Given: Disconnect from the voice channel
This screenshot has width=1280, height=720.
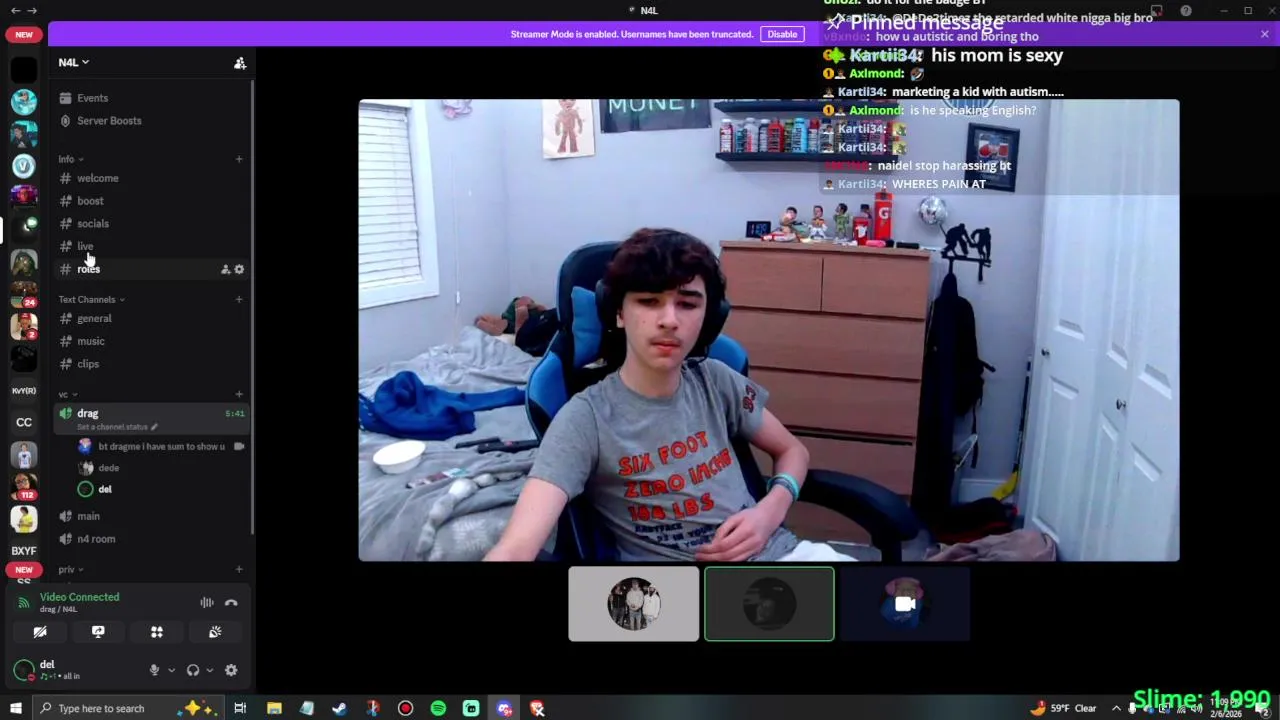Looking at the screenshot, I should 231,603.
